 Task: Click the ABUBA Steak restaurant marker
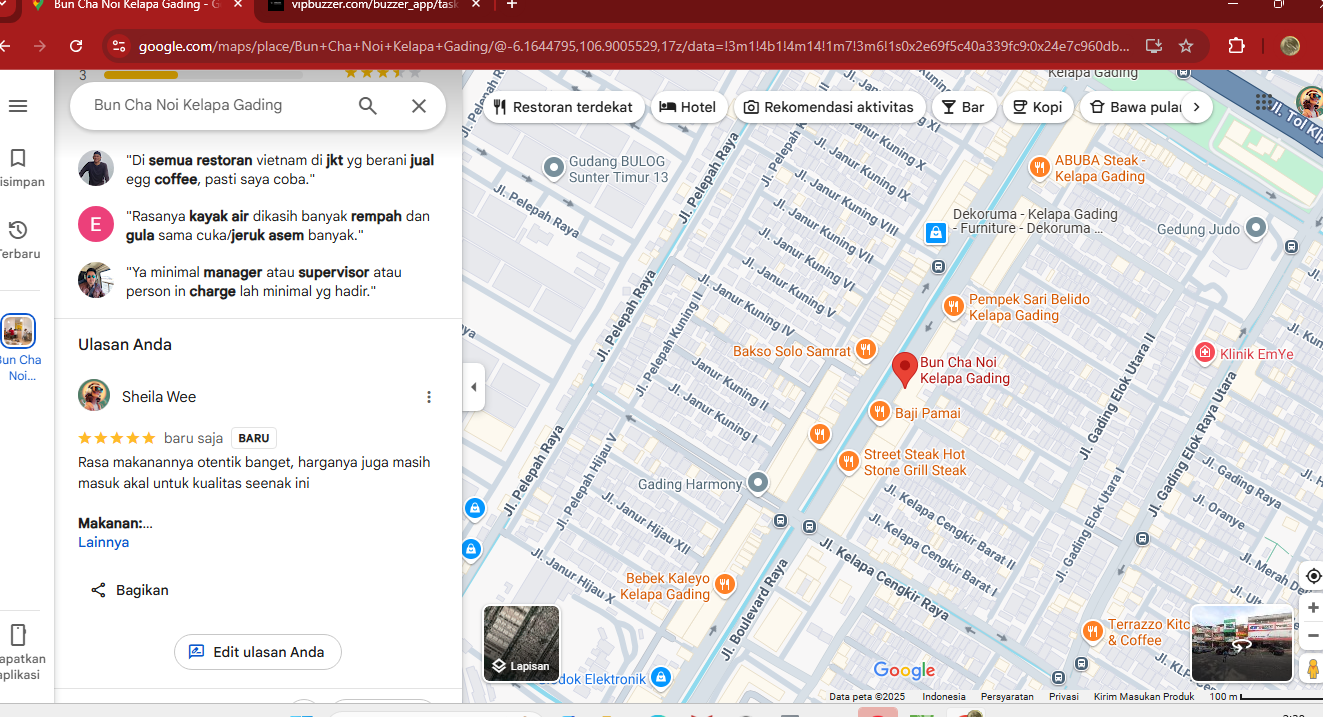click(x=1040, y=167)
